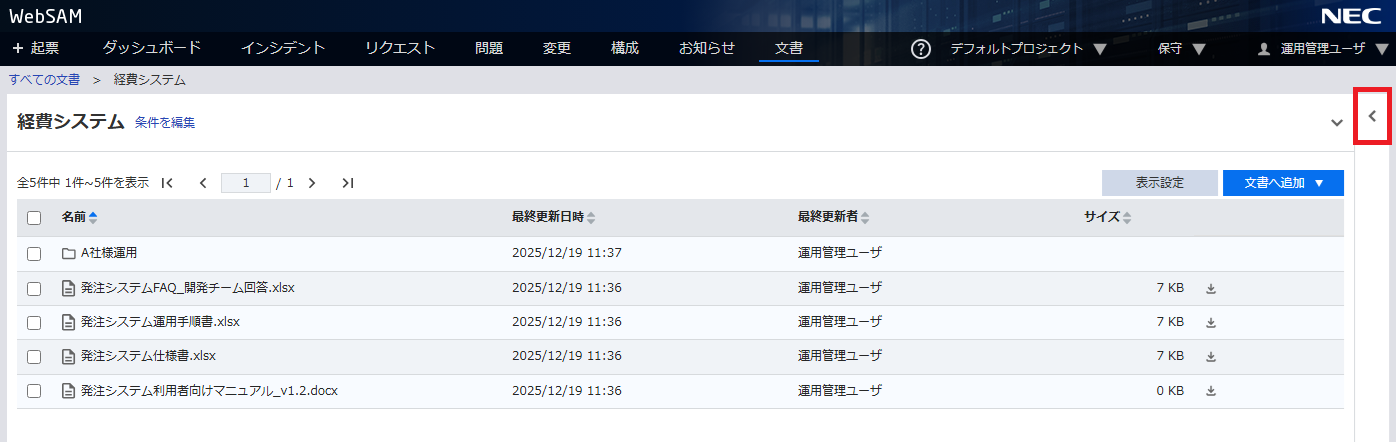Screen dimensions: 1396x442
Task: Go to next page arrow
Action: point(312,183)
